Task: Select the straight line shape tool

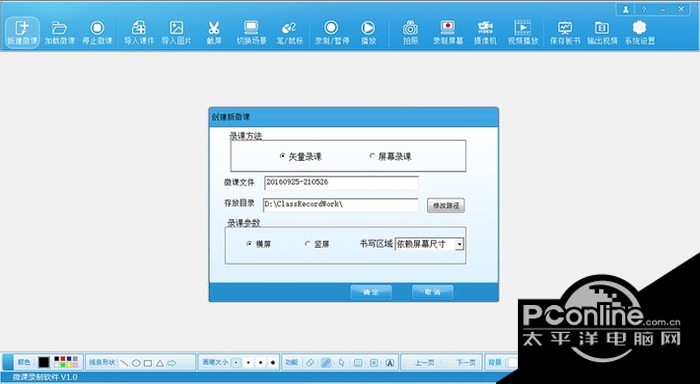Action: coord(125,363)
